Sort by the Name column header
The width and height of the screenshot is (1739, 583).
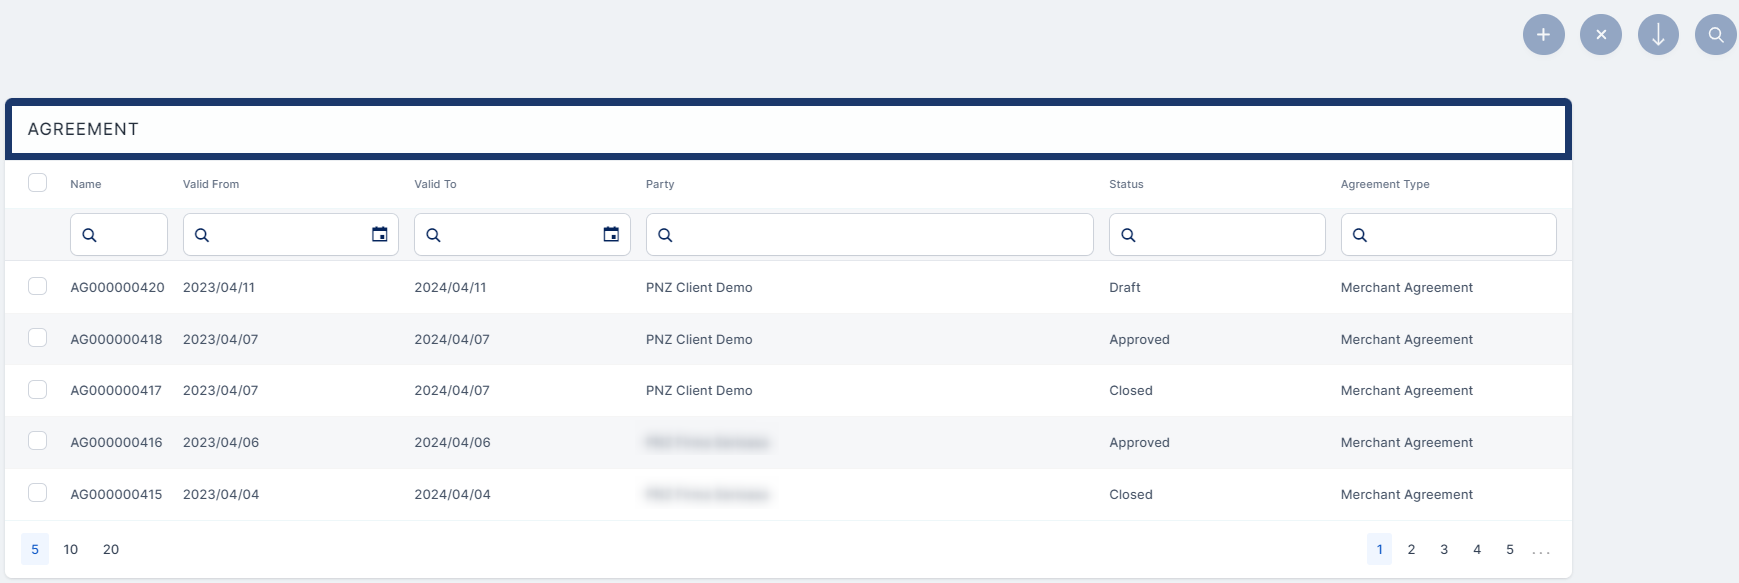(86, 184)
